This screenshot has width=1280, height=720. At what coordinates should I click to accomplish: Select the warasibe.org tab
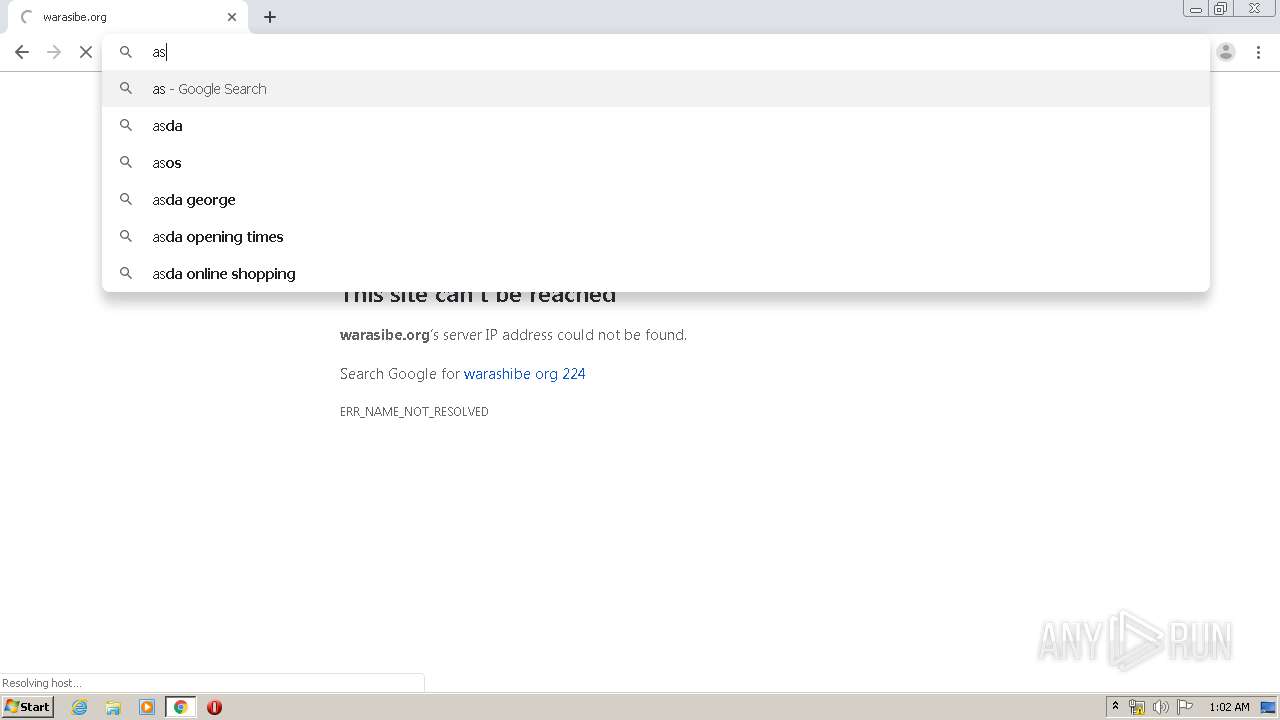click(x=127, y=17)
